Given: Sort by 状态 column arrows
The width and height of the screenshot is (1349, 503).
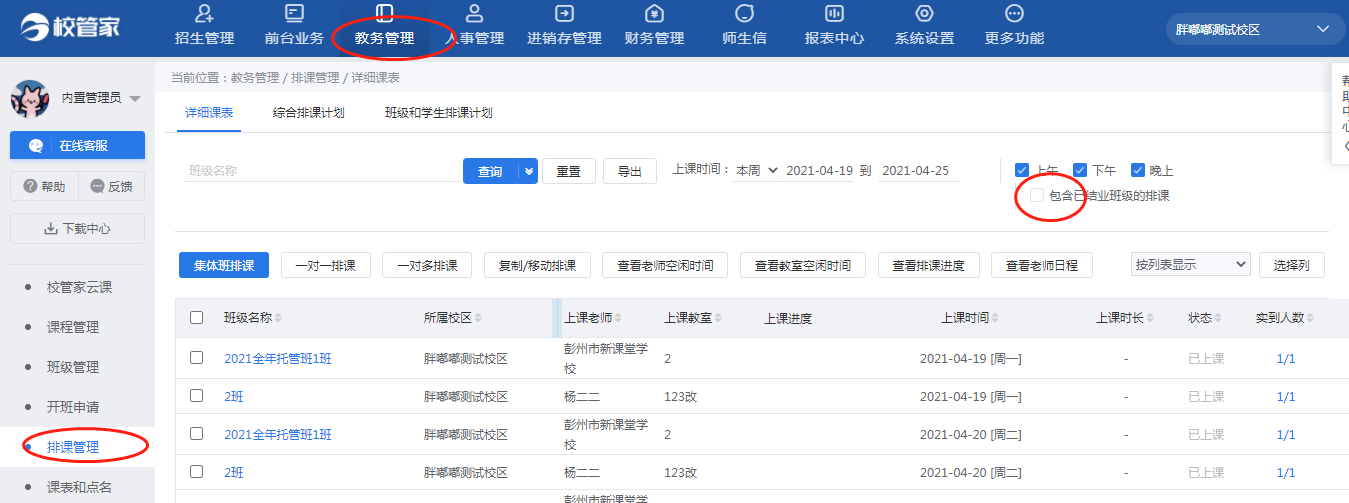Looking at the screenshot, I should click(x=1218, y=318).
